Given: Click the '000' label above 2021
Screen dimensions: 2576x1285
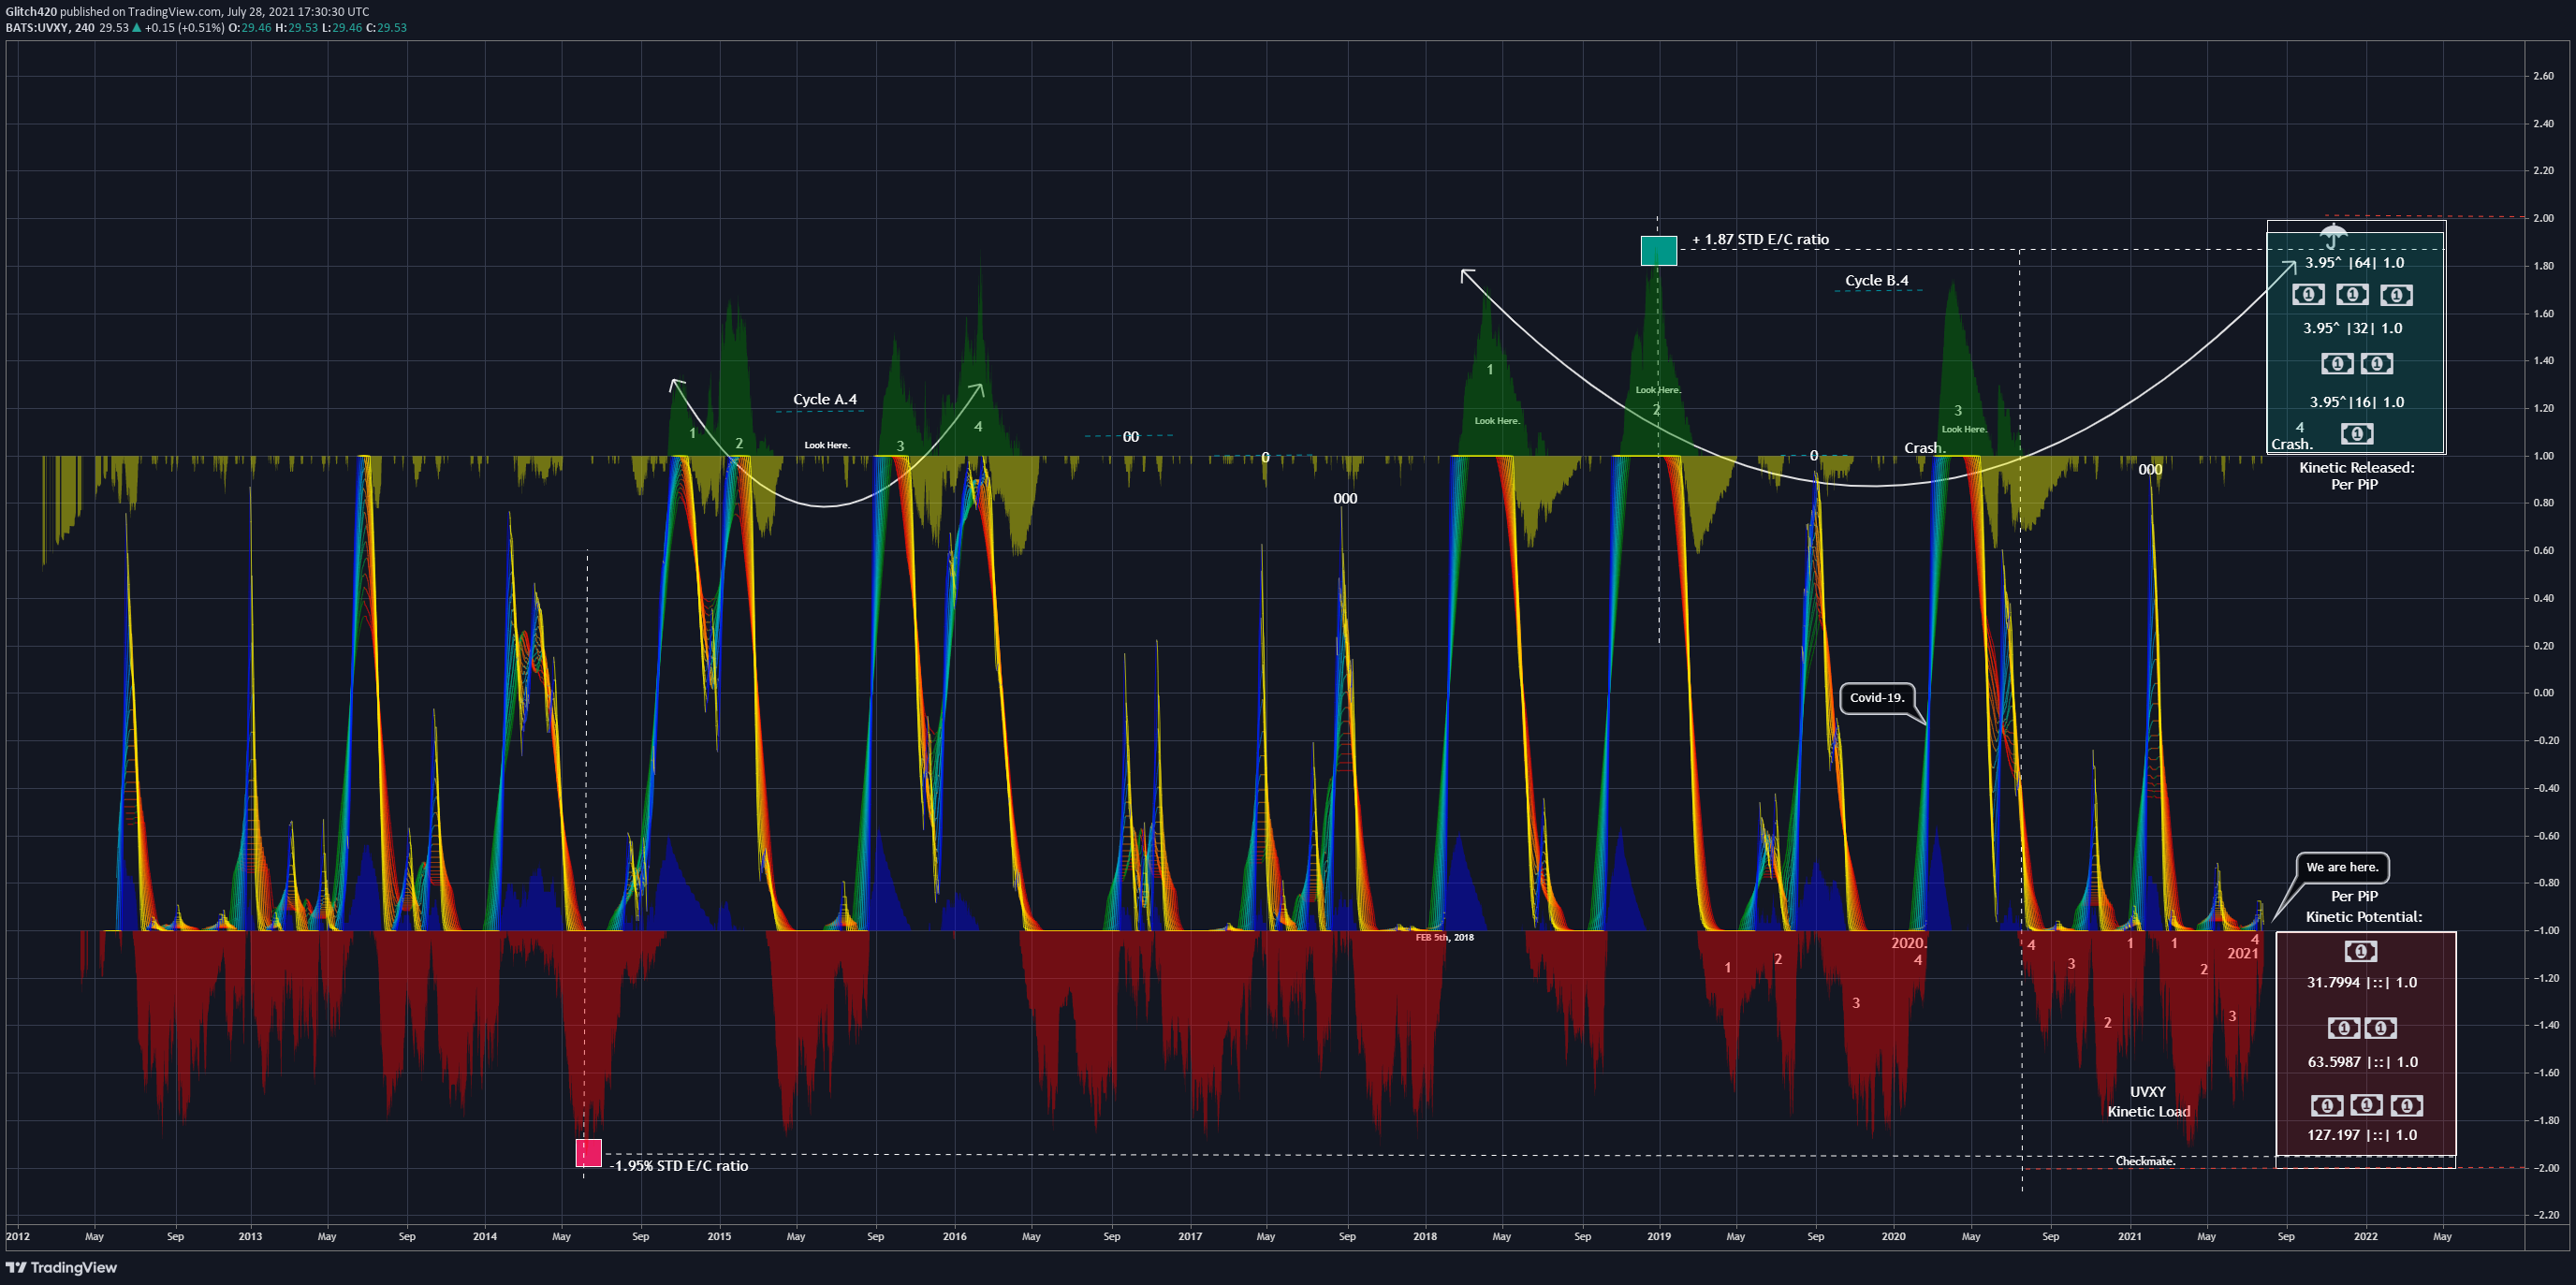Looking at the screenshot, I should (x=2150, y=470).
